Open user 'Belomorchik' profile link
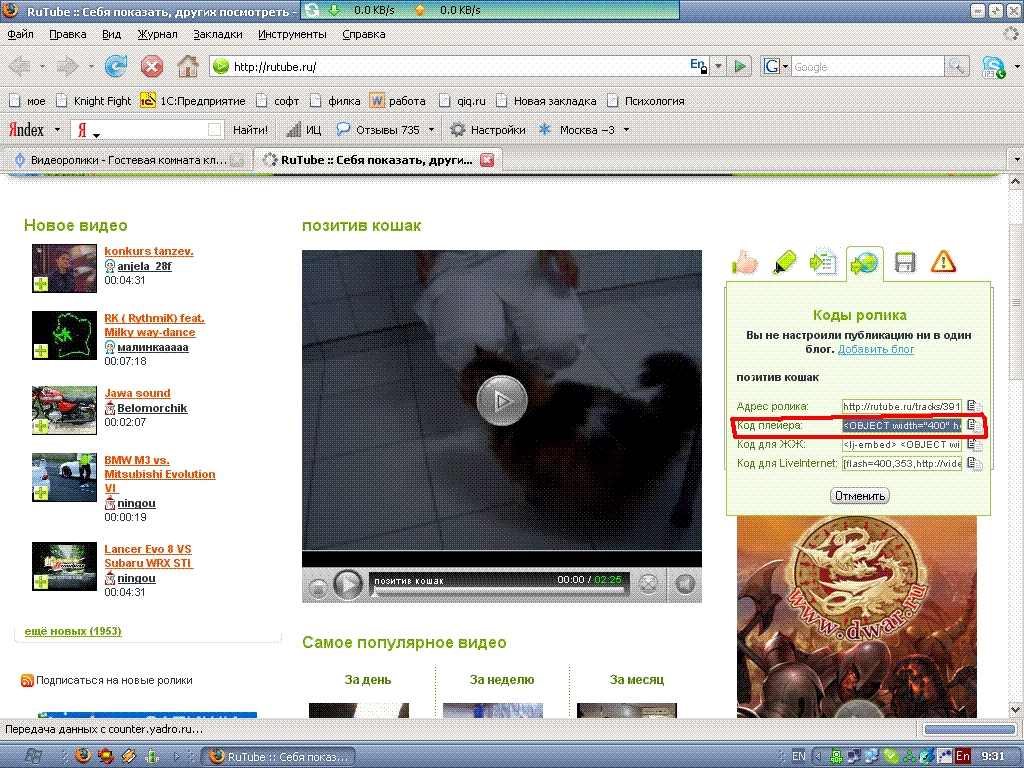Image resolution: width=1024 pixels, height=768 pixels. coord(152,408)
